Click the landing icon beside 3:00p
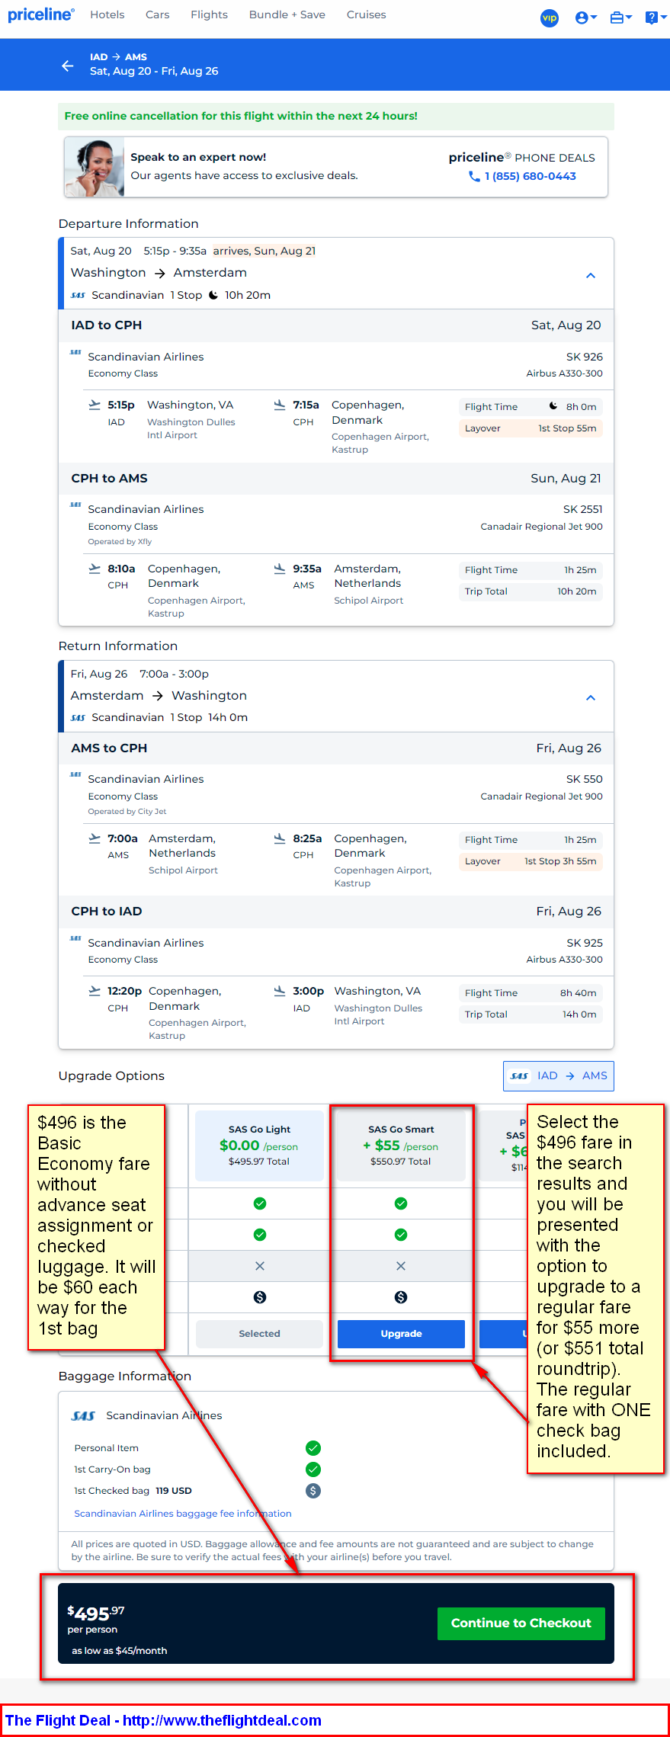Screen dimensions: 670x1737 pyautogui.click(x=279, y=991)
